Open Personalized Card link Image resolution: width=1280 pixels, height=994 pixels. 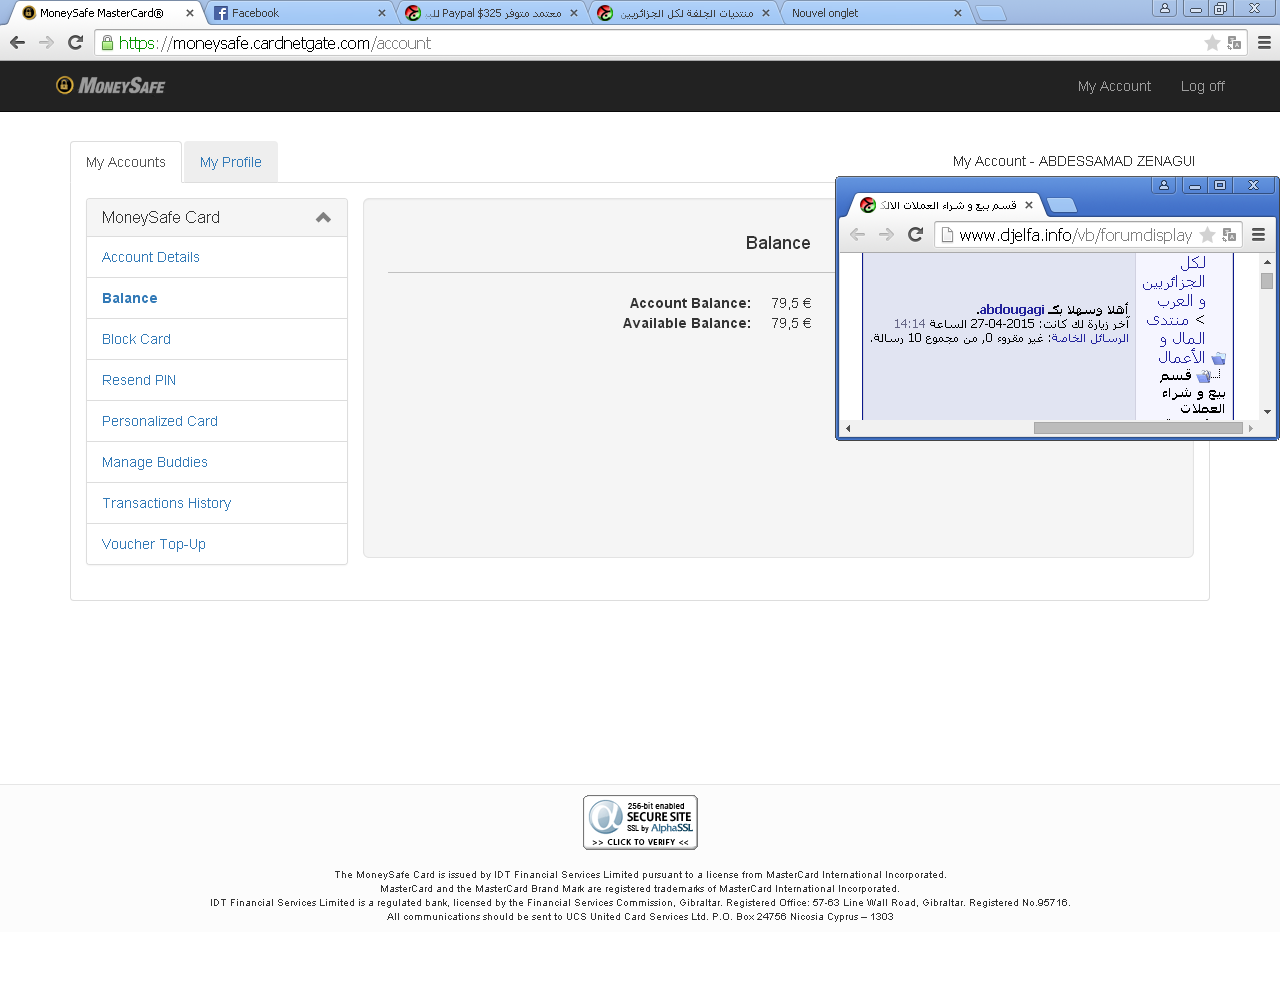click(160, 421)
